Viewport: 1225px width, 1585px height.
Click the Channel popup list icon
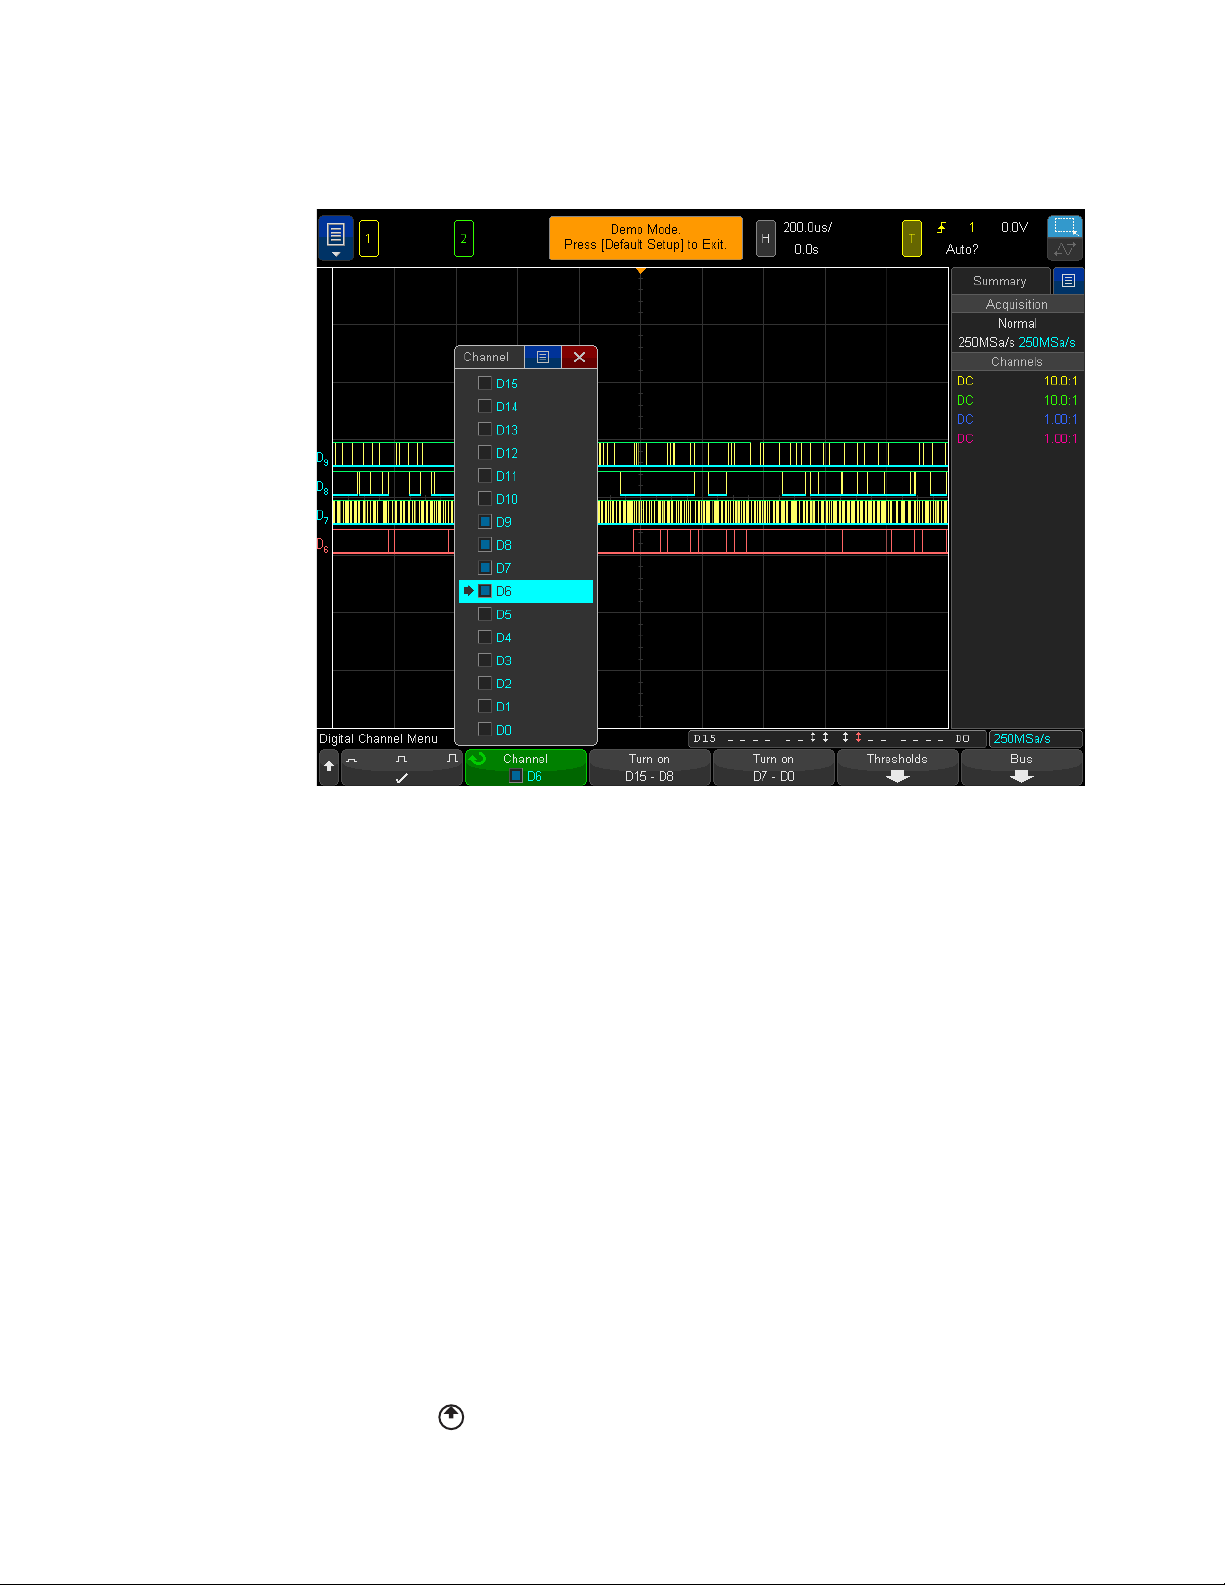[542, 357]
